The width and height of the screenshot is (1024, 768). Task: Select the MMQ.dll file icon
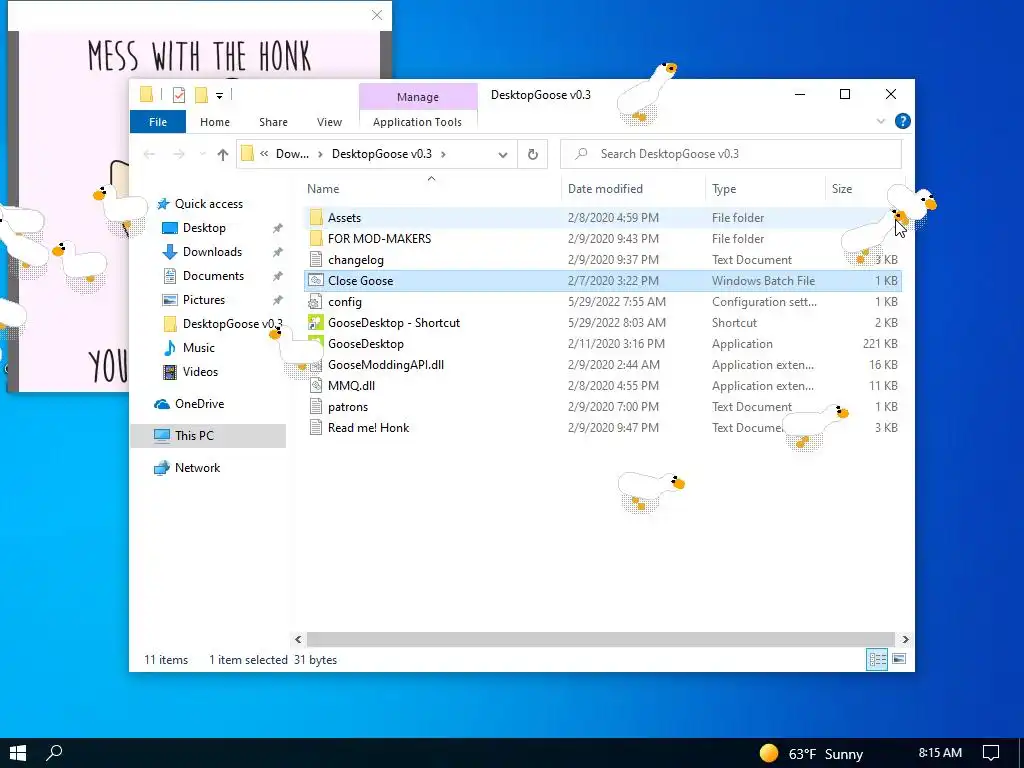pyautogui.click(x=316, y=385)
